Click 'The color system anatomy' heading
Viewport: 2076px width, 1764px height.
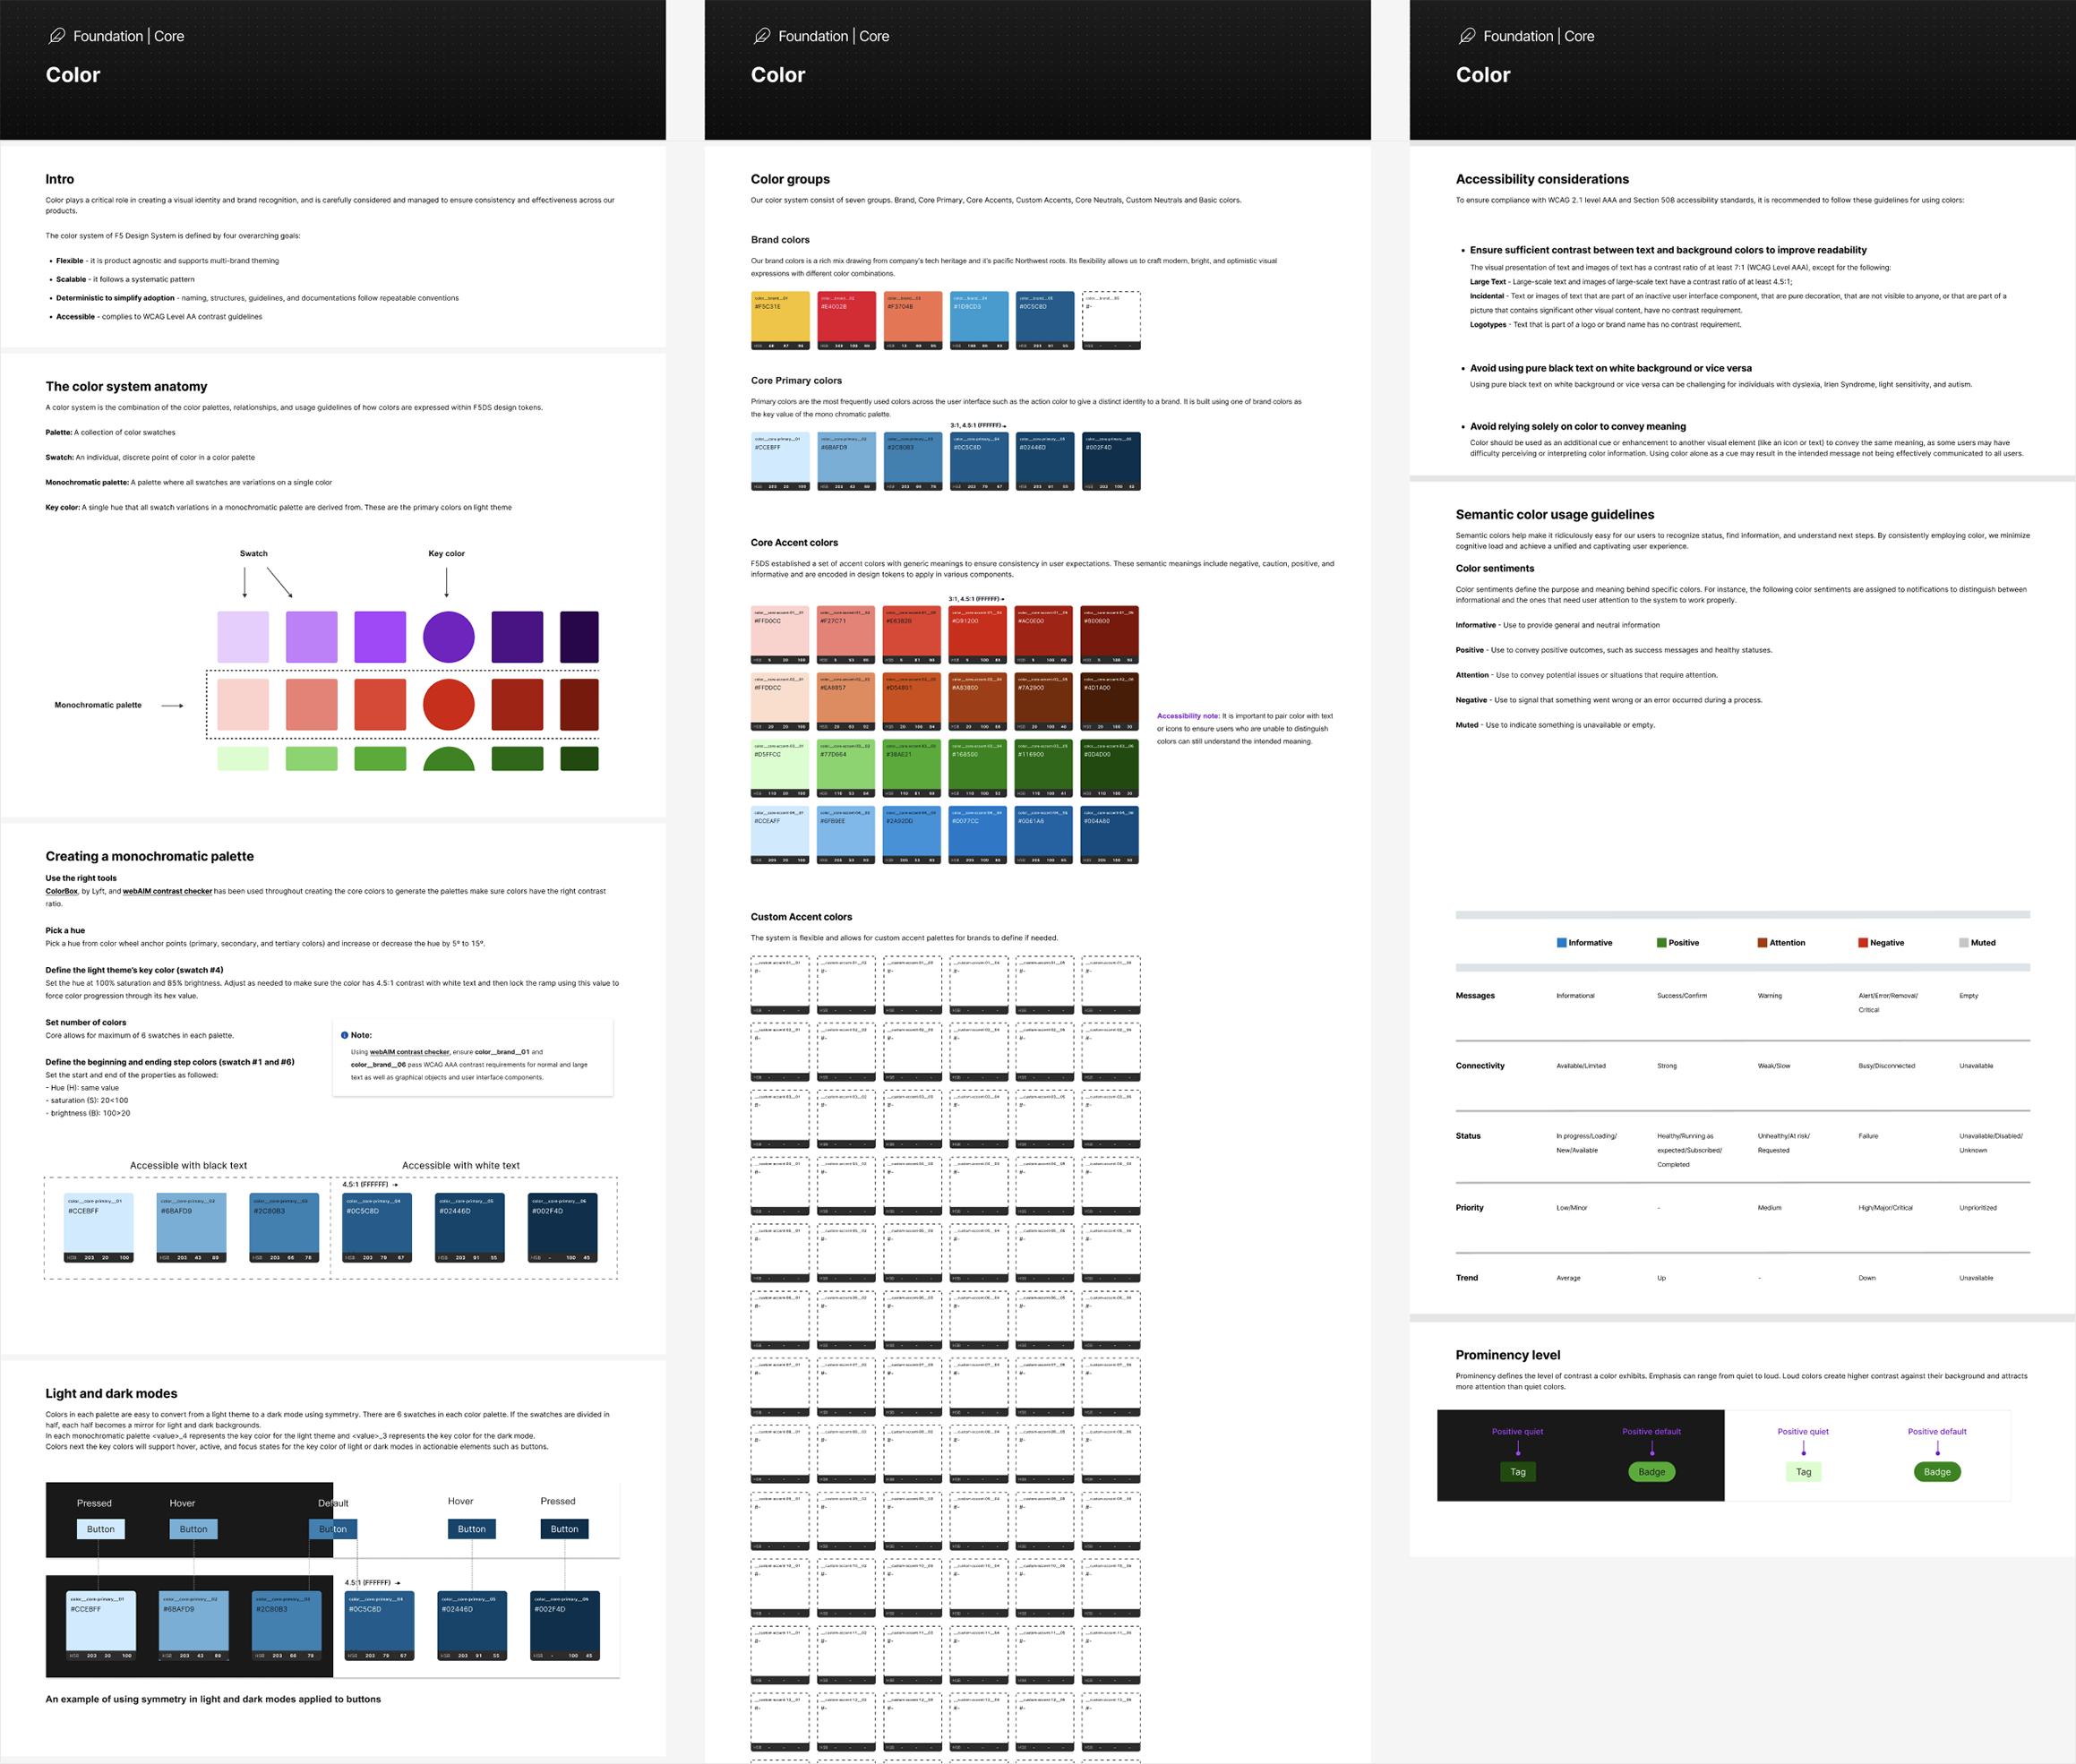(127, 387)
